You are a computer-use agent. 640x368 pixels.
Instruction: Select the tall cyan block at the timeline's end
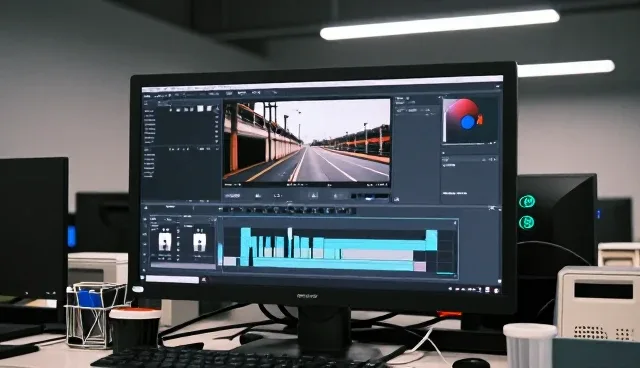431,240
